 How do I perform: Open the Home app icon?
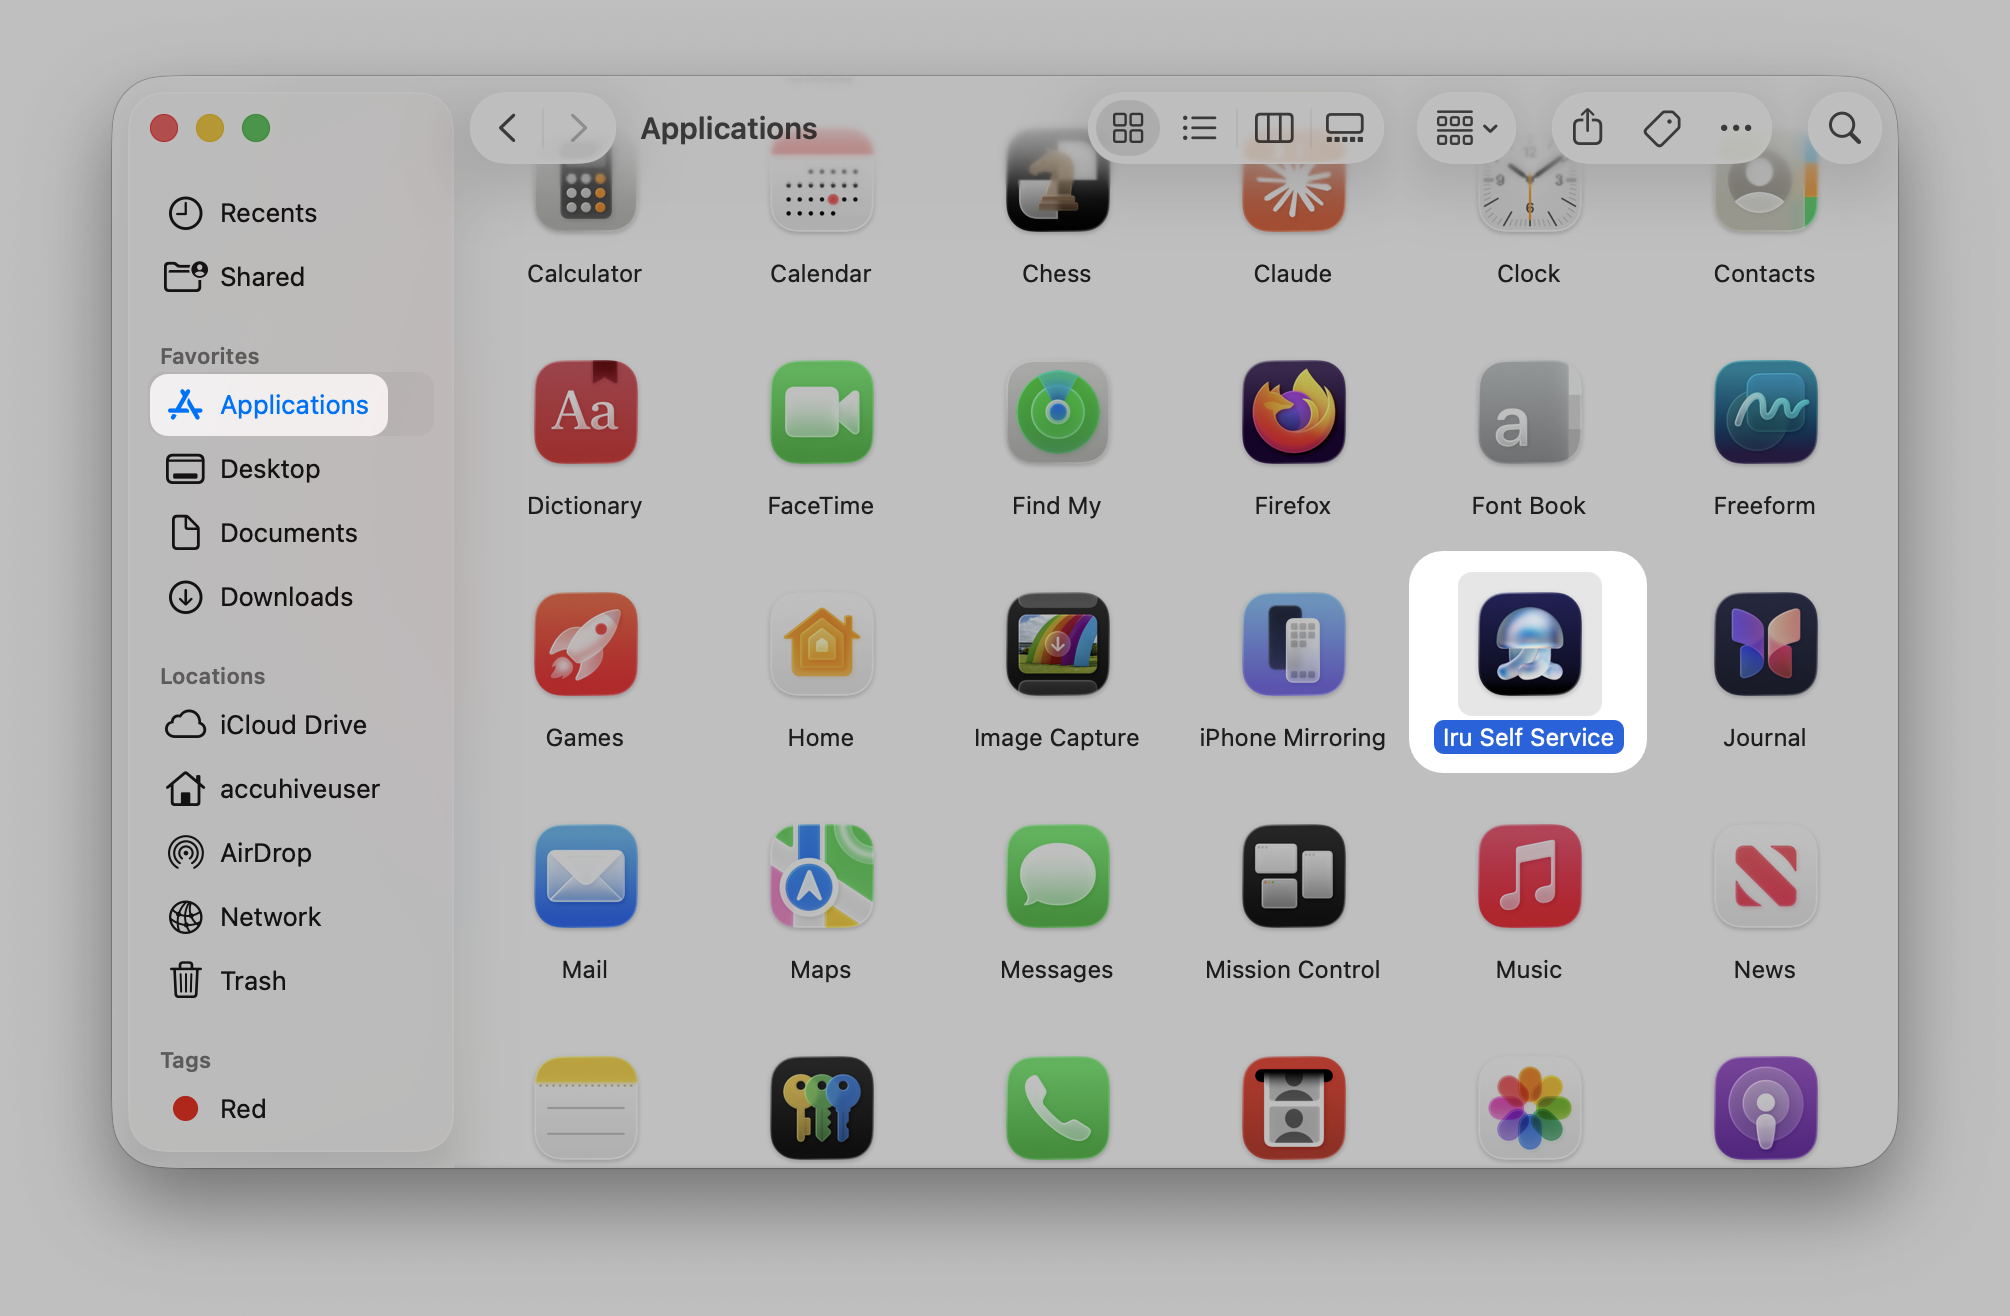coord(821,644)
